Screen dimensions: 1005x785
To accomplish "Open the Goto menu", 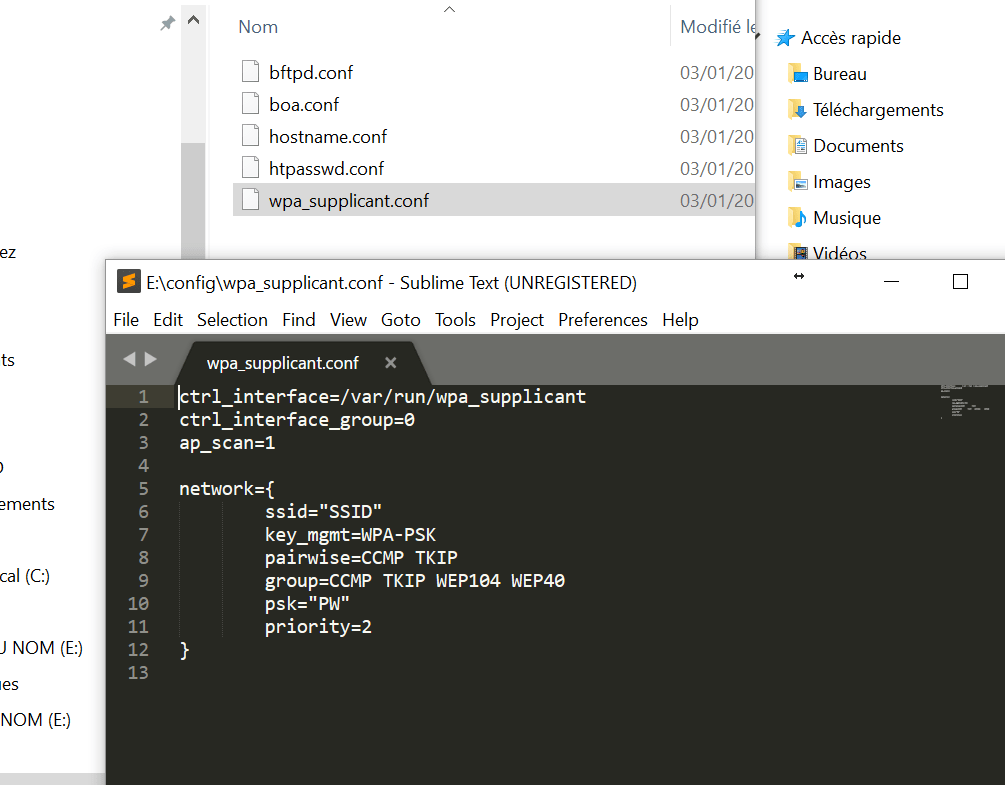I will click(401, 320).
